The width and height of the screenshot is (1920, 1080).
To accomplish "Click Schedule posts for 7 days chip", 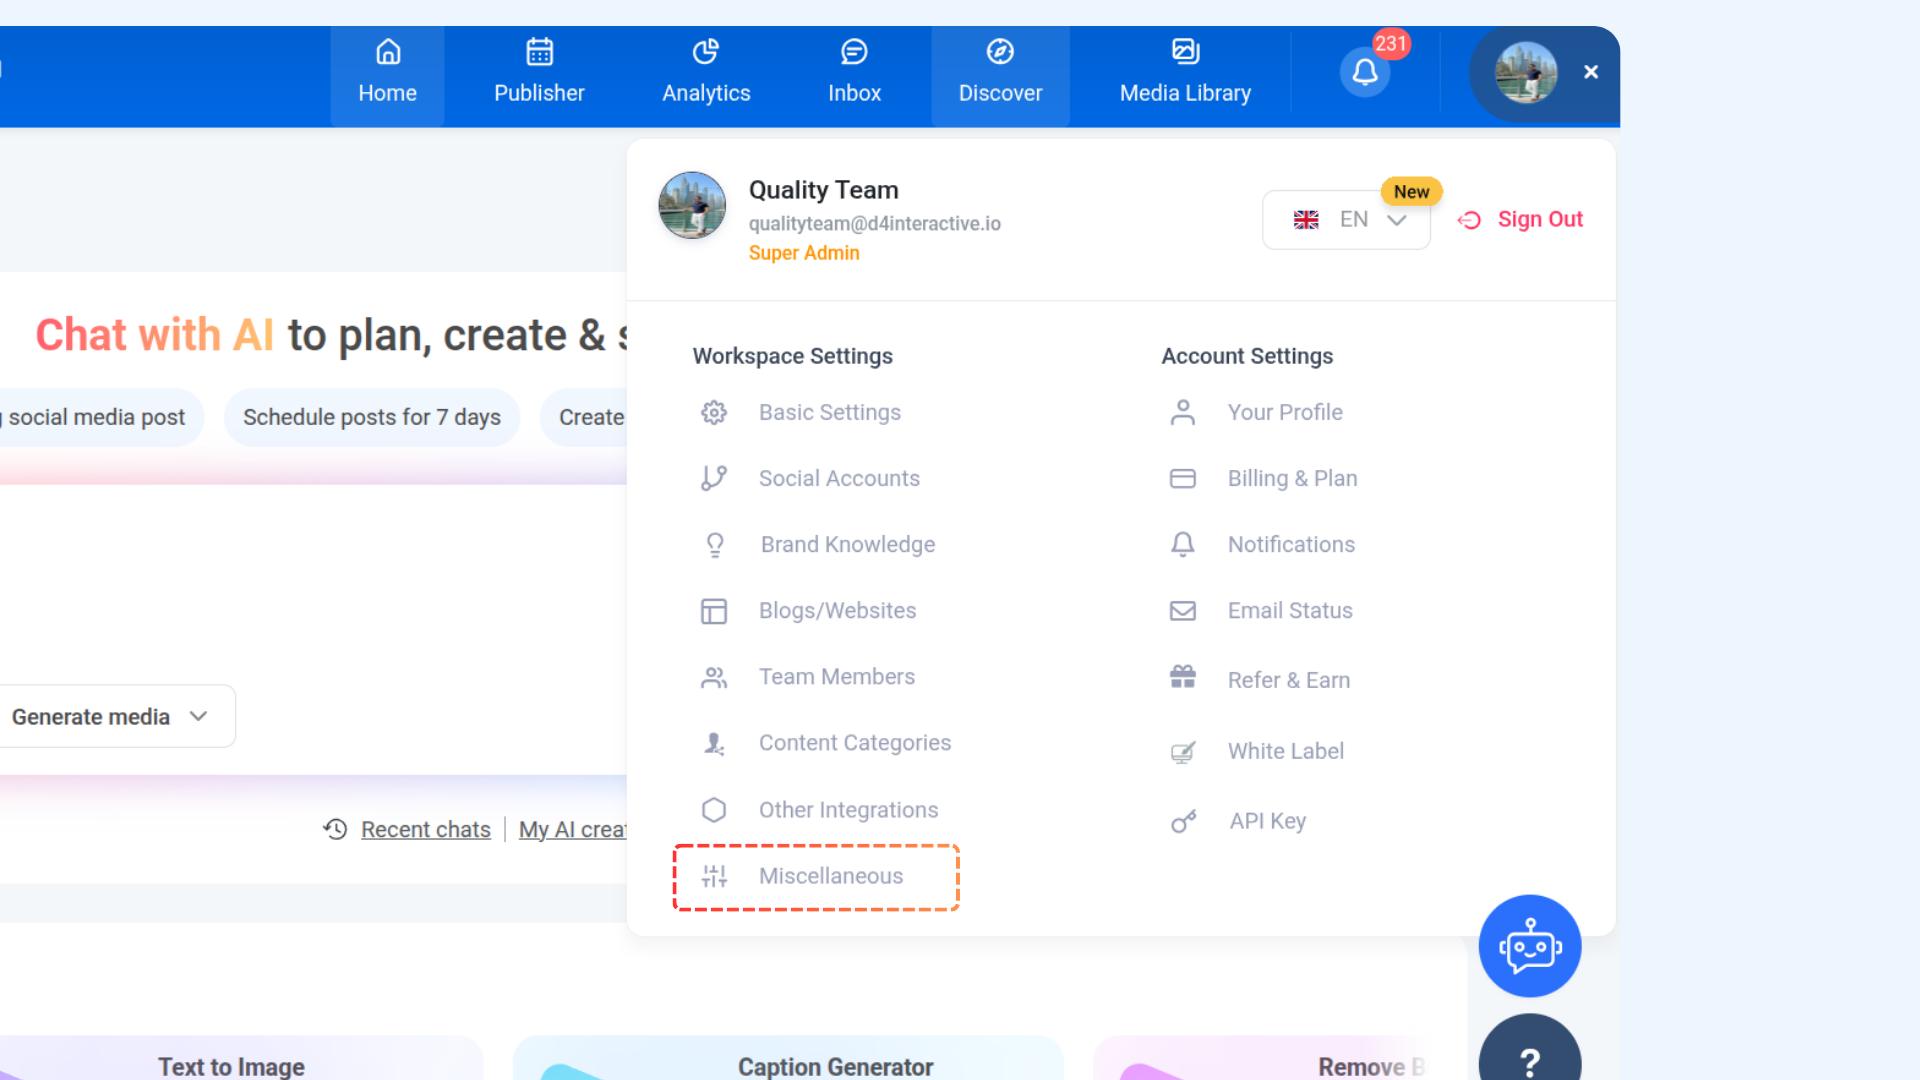I will click(x=371, y=417).
